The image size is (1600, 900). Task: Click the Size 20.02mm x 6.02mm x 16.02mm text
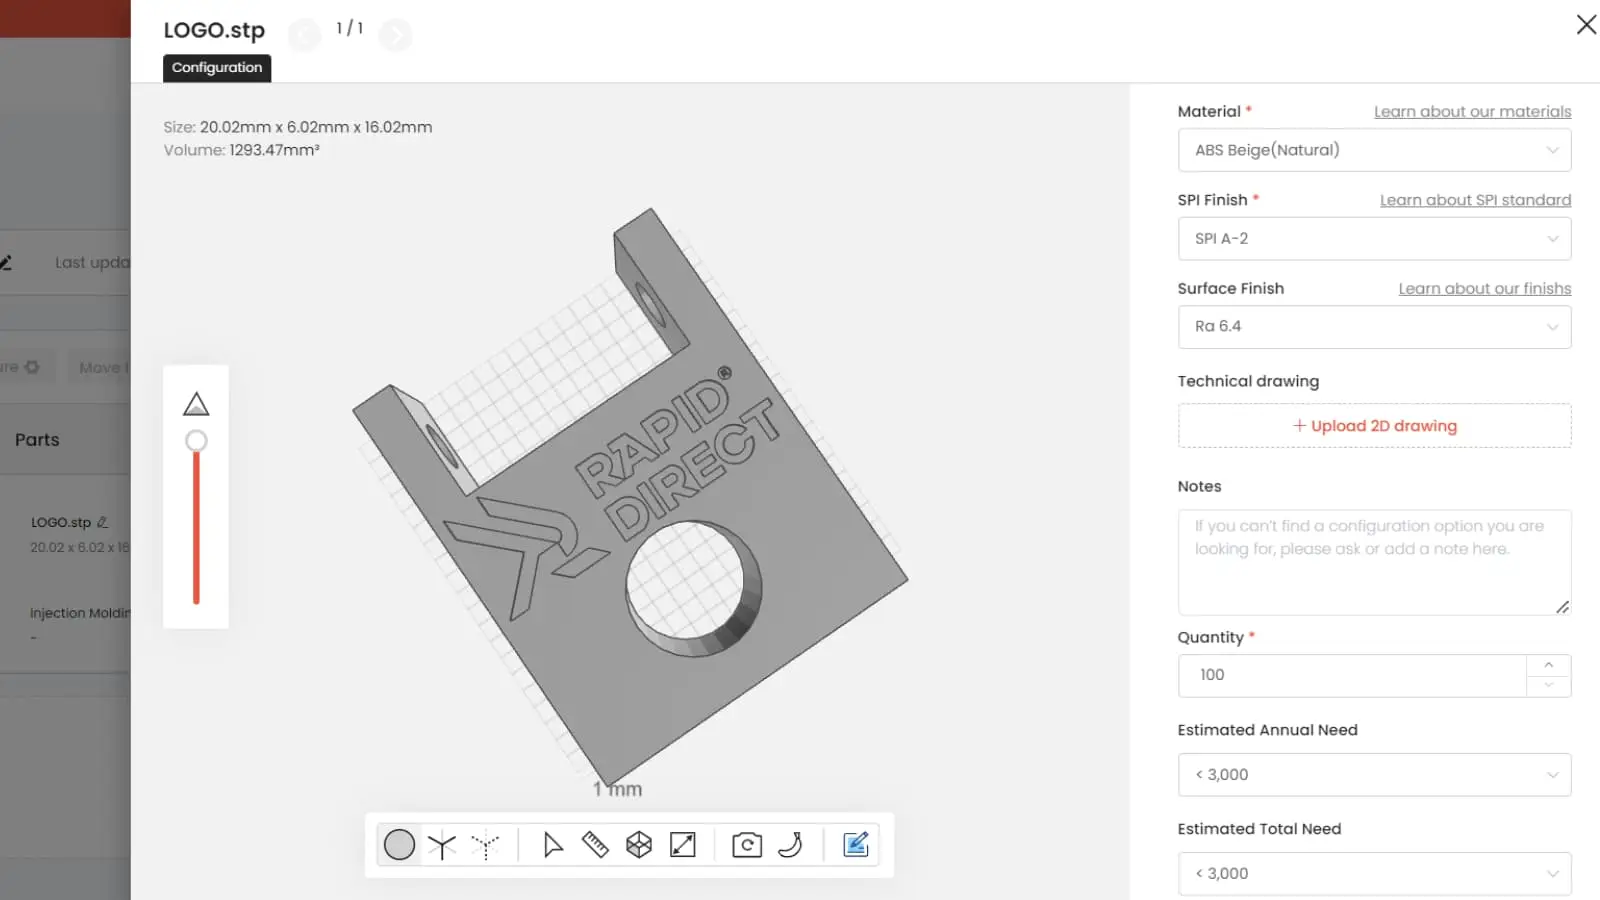pos(298,127)
